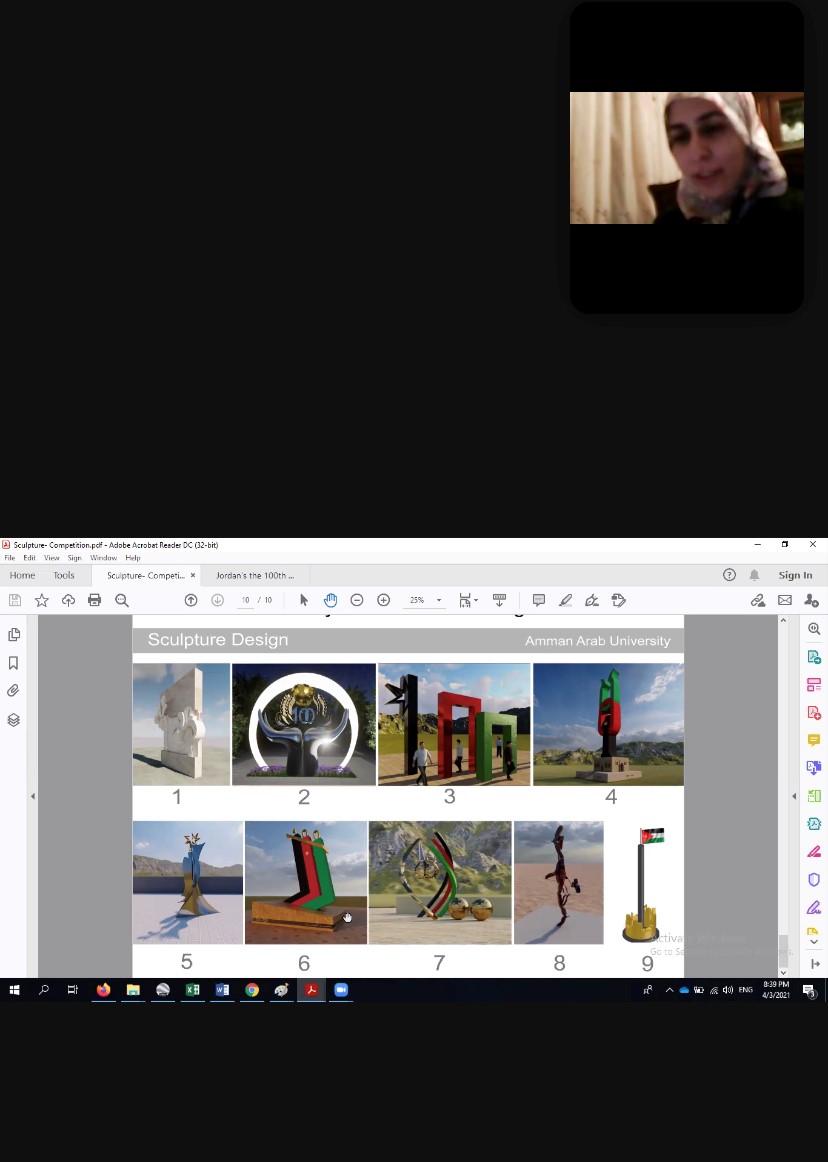
Task: Click the page number input field
Action: (x=244, y=600)
